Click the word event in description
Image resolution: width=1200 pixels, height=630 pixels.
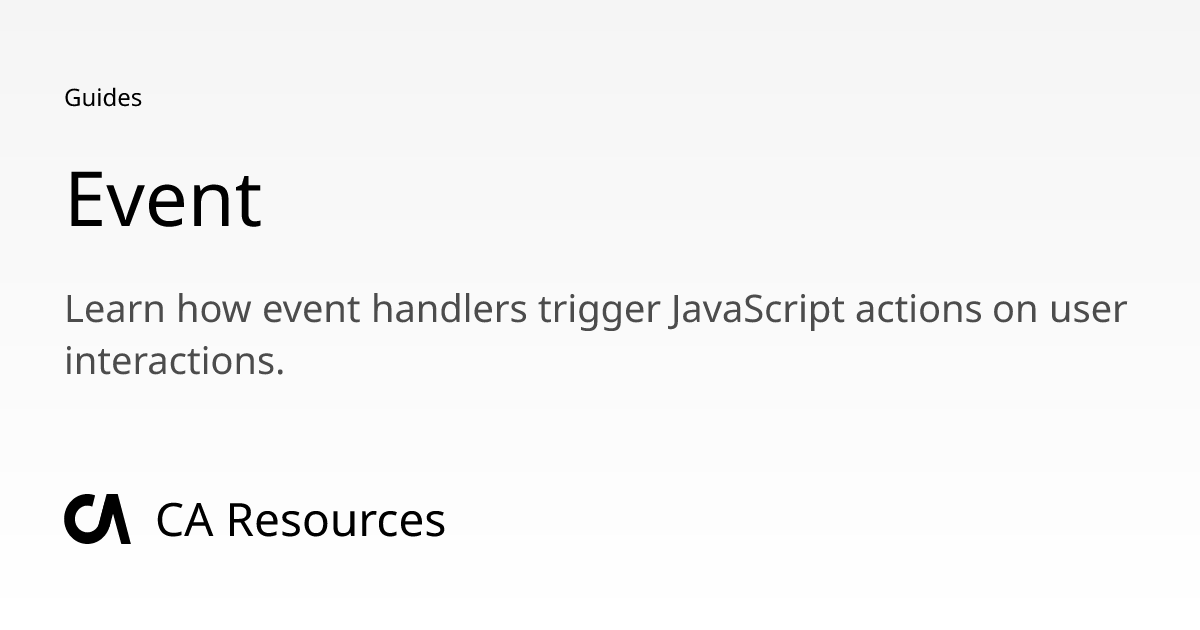pyautogui.click(x=311, y=311)
